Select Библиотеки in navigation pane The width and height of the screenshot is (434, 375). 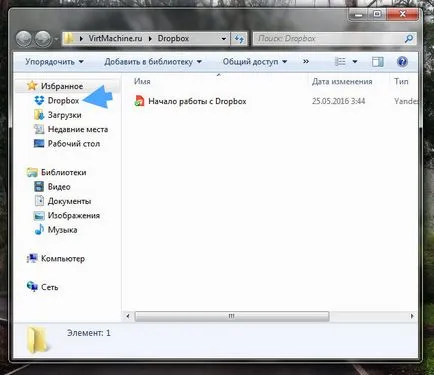pyautogui.click(x=64, y=172)
